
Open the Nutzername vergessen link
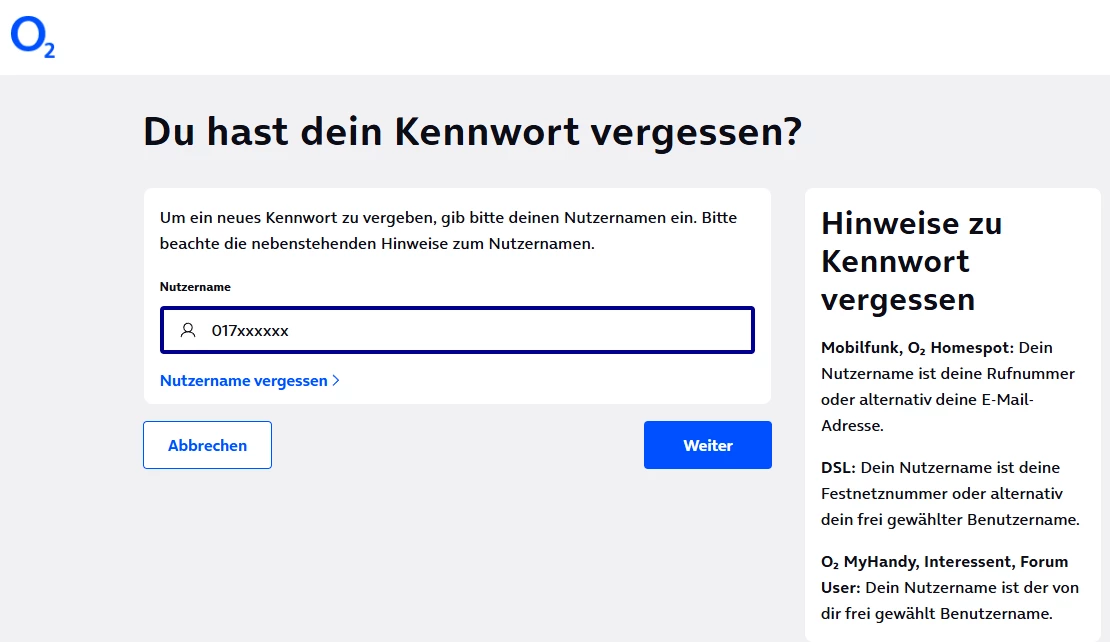point(244,381)
